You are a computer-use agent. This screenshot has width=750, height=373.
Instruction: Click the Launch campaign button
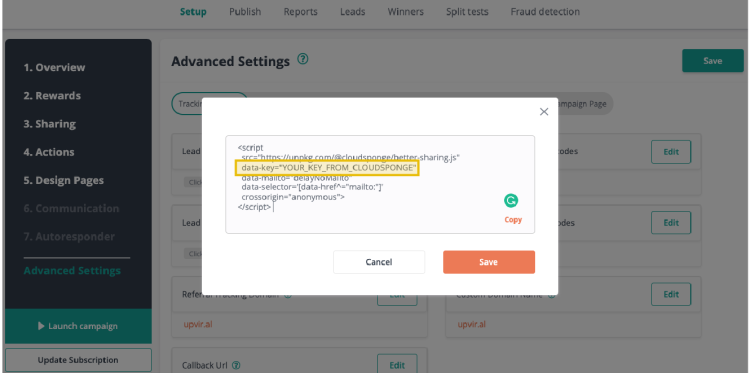point(78,326)
